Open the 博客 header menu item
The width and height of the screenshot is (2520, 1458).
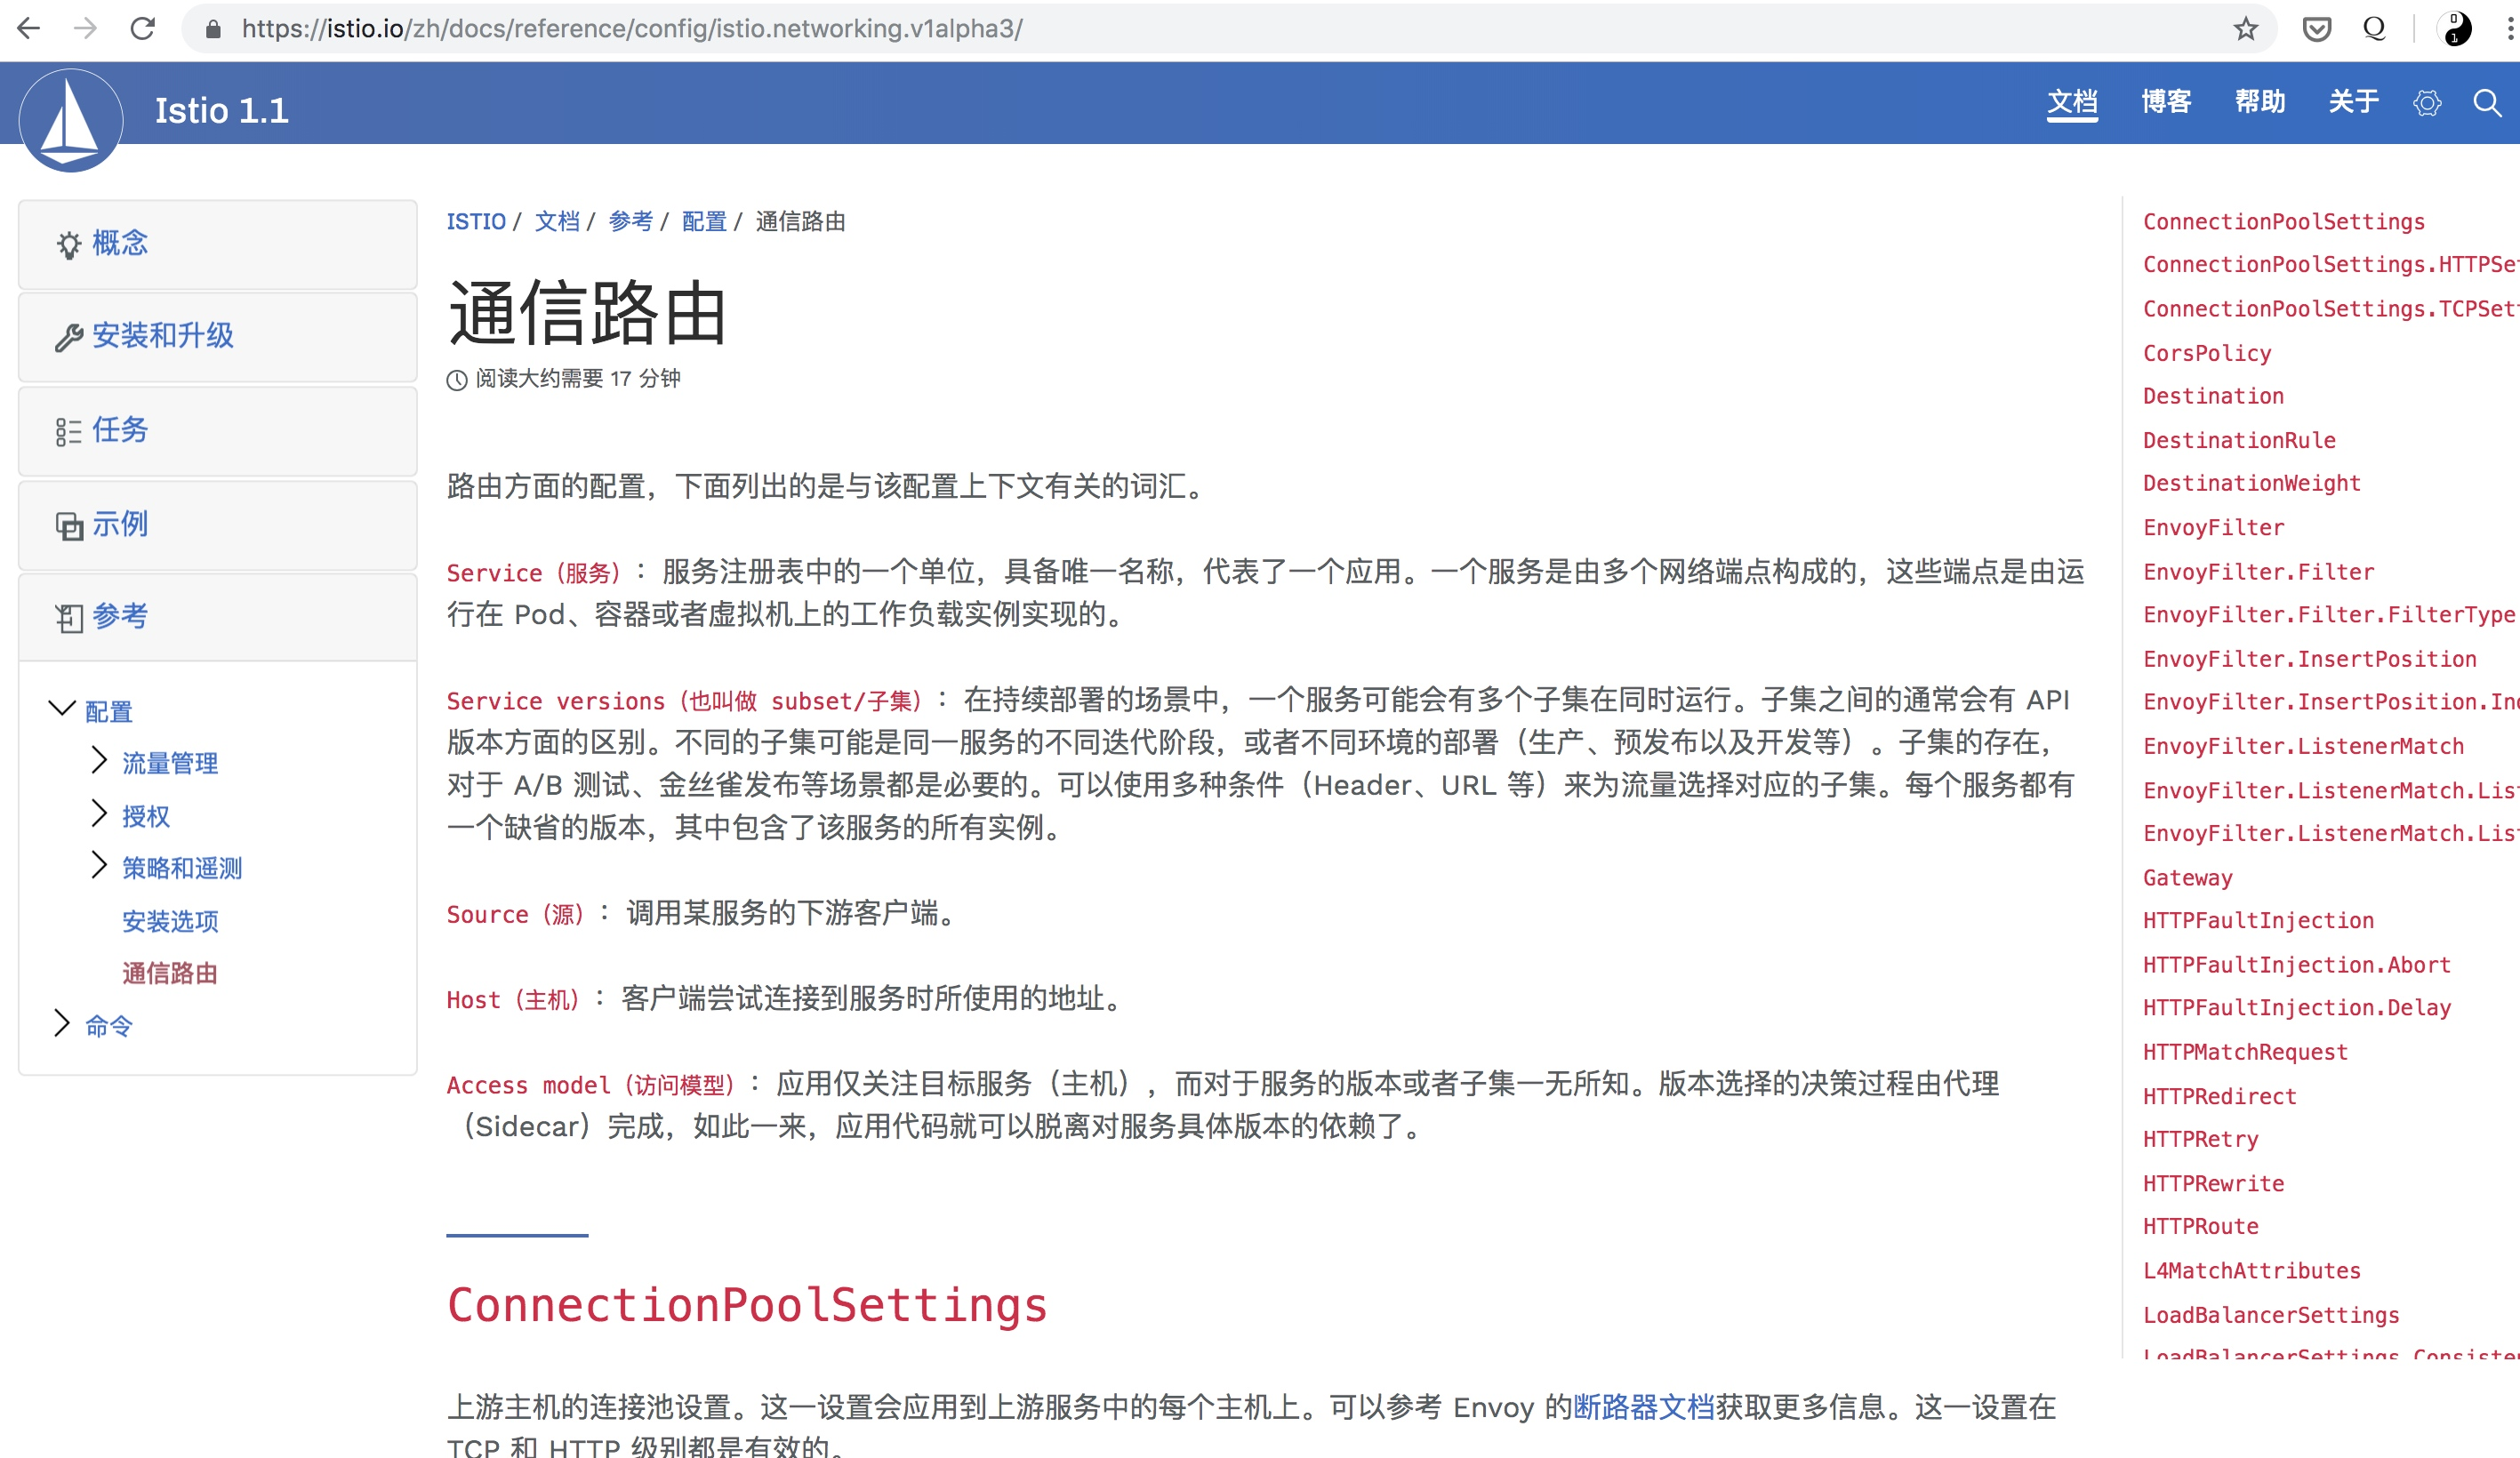(x=2166, y=102)
